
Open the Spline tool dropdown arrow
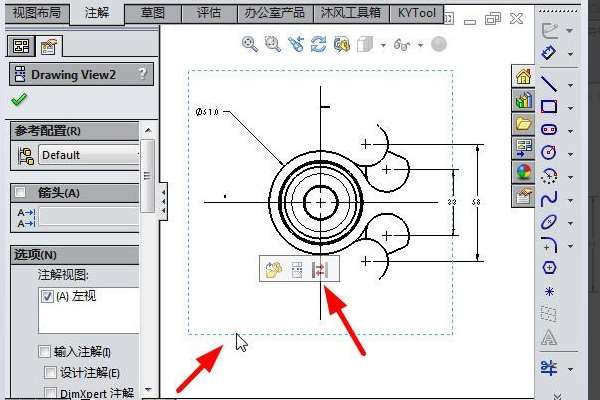pos(570,200)
